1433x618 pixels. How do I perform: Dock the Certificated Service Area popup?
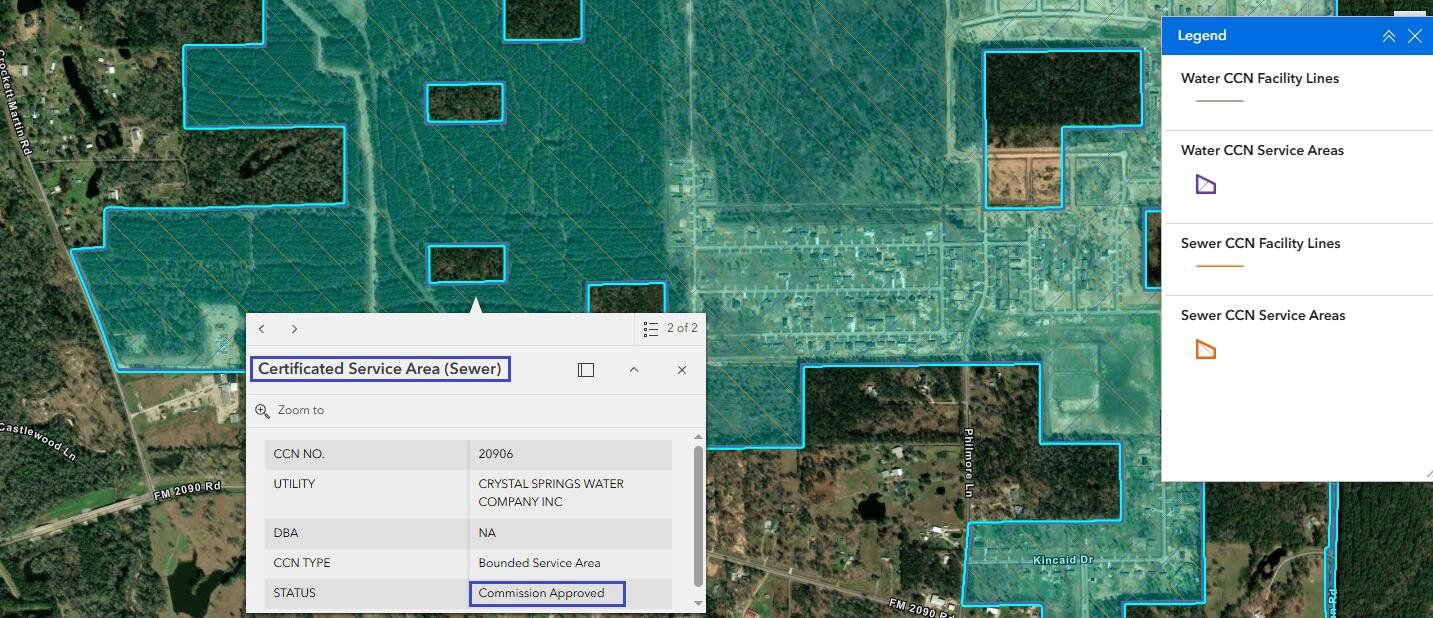(x=586, y=370)
